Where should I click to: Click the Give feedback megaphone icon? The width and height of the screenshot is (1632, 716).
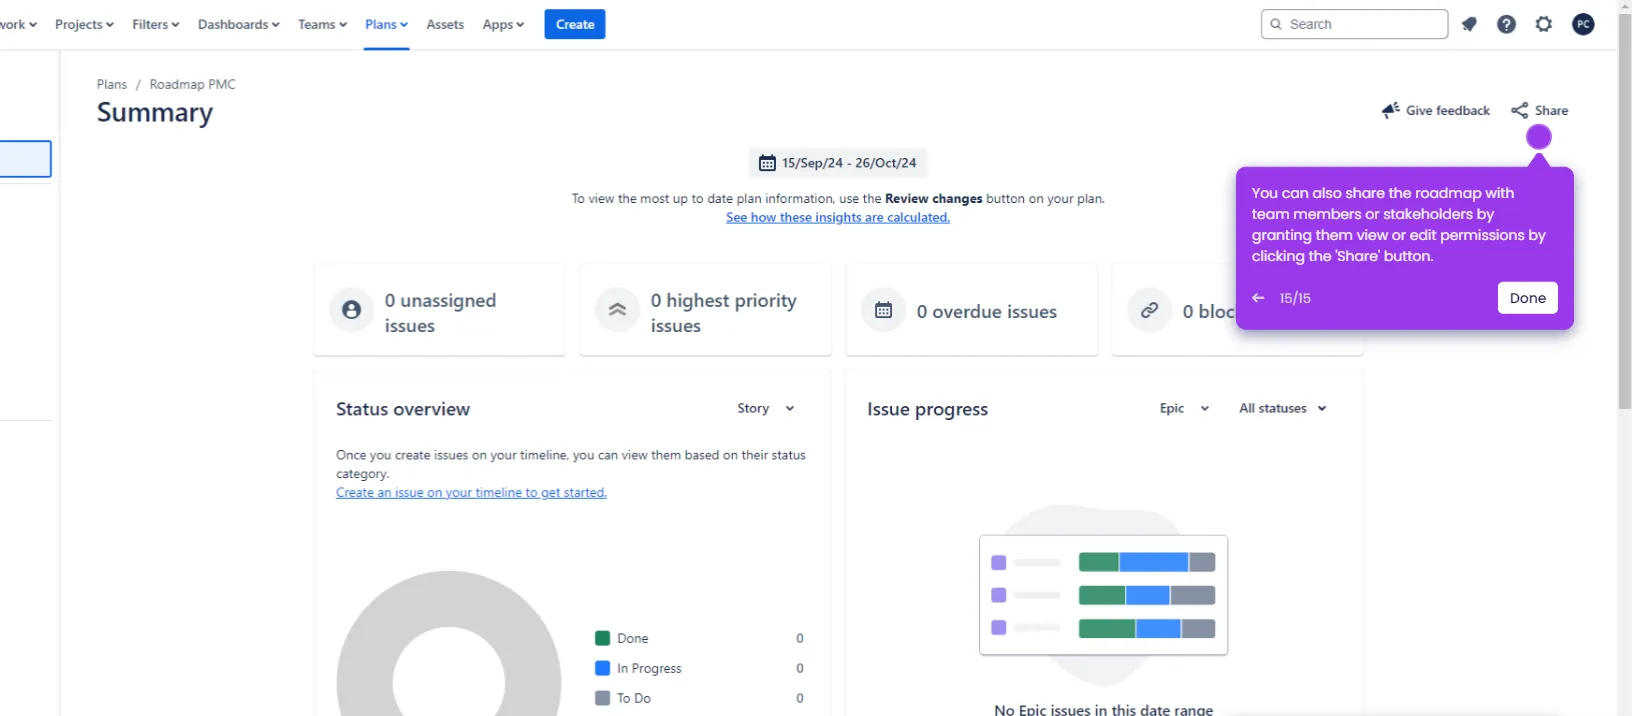(1390, 110)
